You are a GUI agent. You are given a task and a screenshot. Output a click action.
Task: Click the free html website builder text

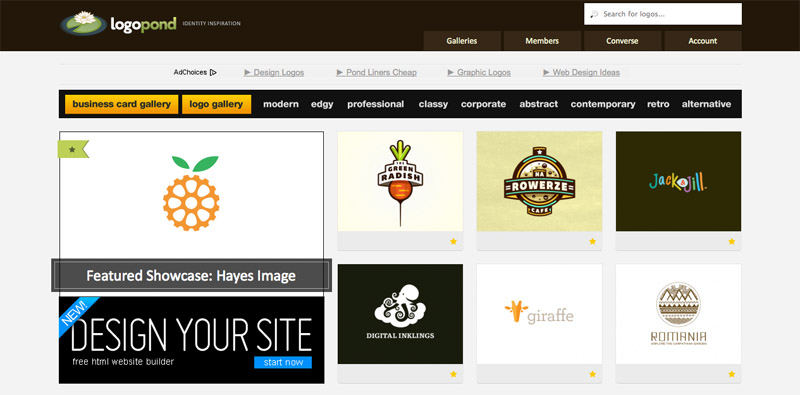coord(123,362)
